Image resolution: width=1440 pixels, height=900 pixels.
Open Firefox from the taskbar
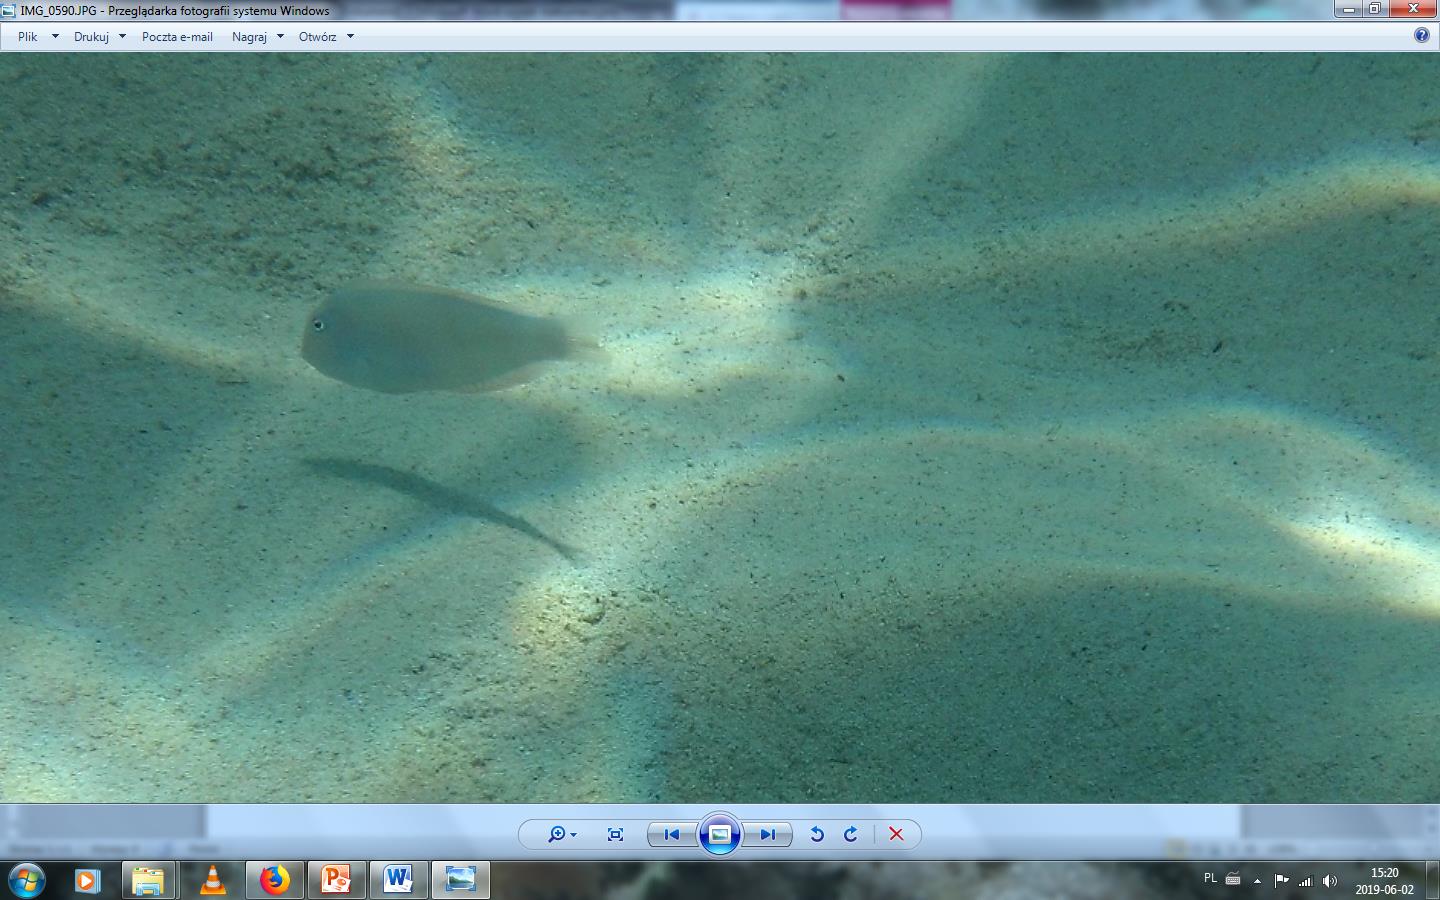tap(274, 880)
